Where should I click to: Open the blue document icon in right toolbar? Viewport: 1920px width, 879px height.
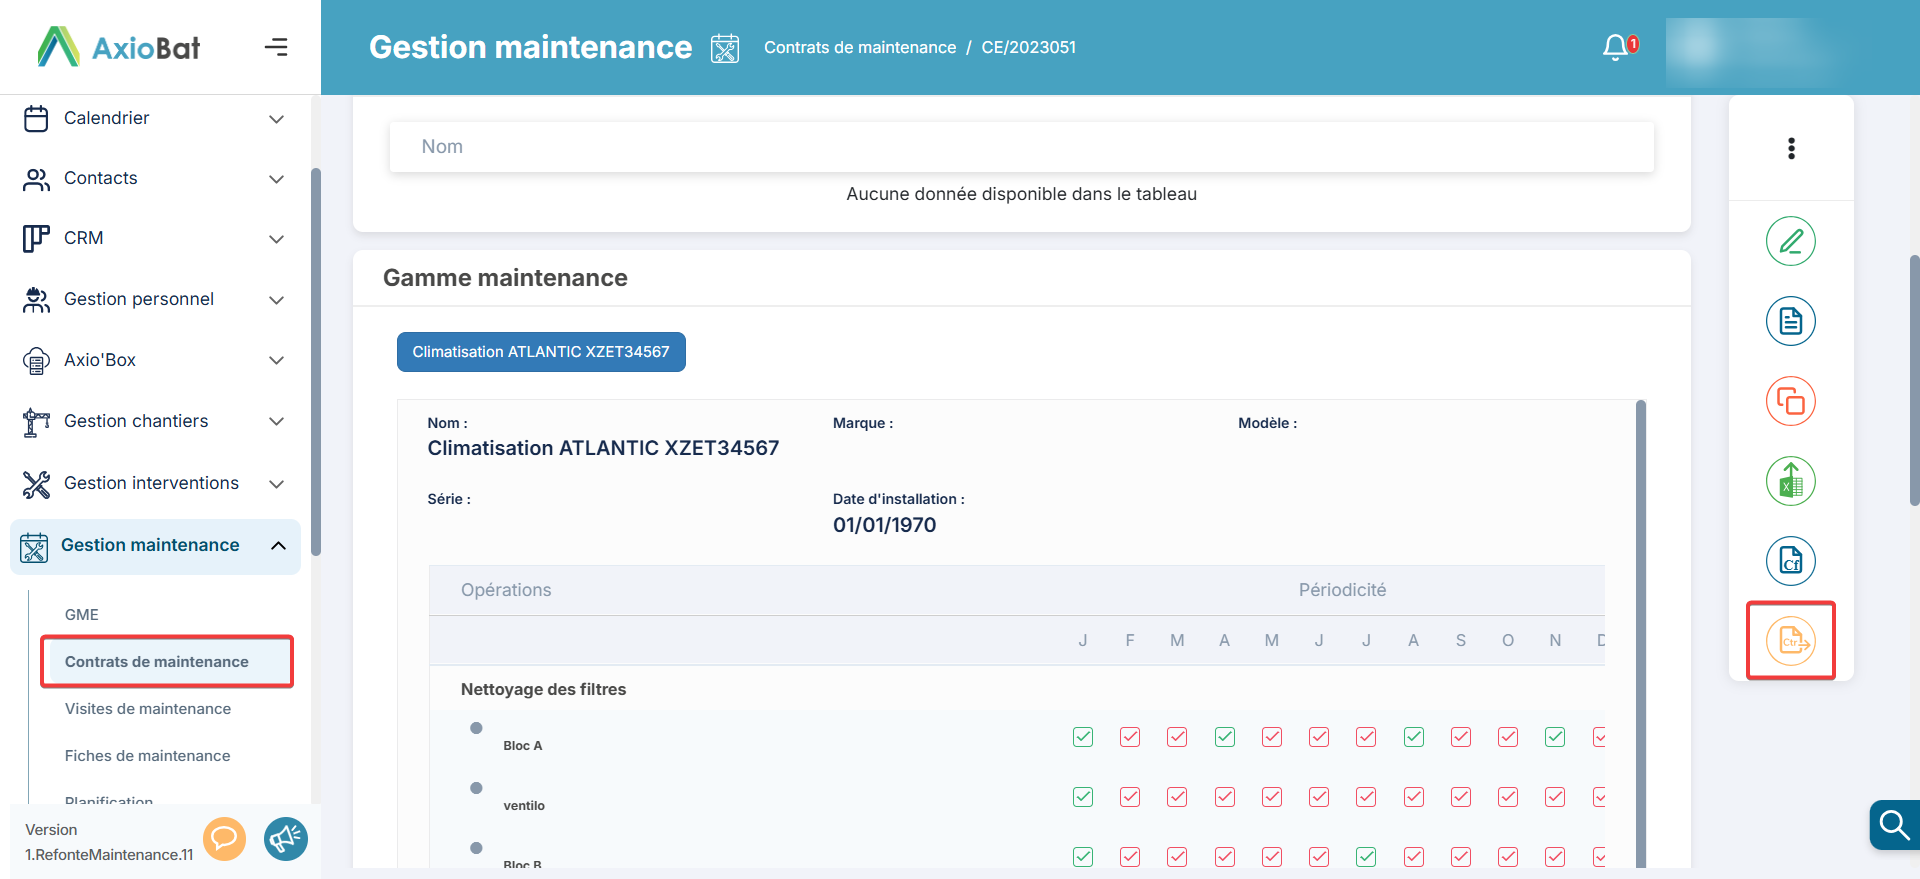(x=1790, y=321)
